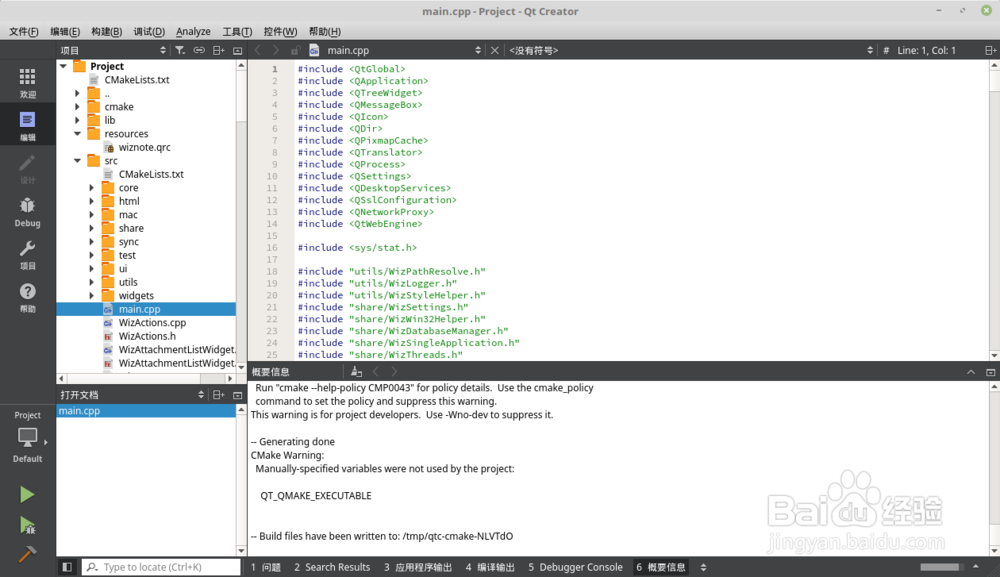Click the Line and Column indicator
Image resolution: width=1000 pixels, height=577 pixels.
tap(926, 50)
